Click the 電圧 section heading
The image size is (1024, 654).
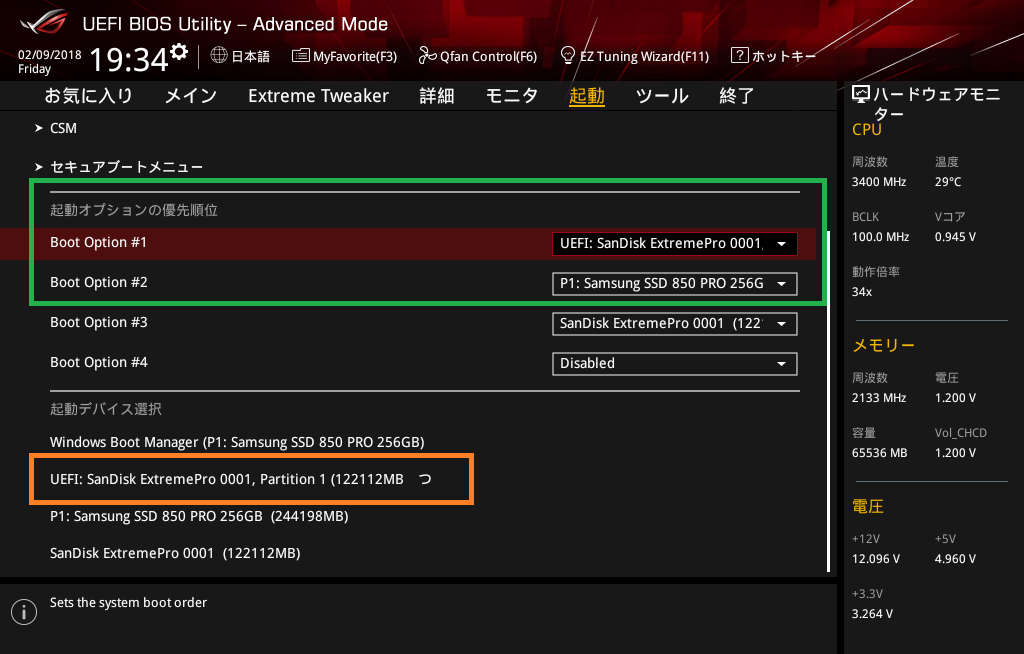click(x=867, y=506)
